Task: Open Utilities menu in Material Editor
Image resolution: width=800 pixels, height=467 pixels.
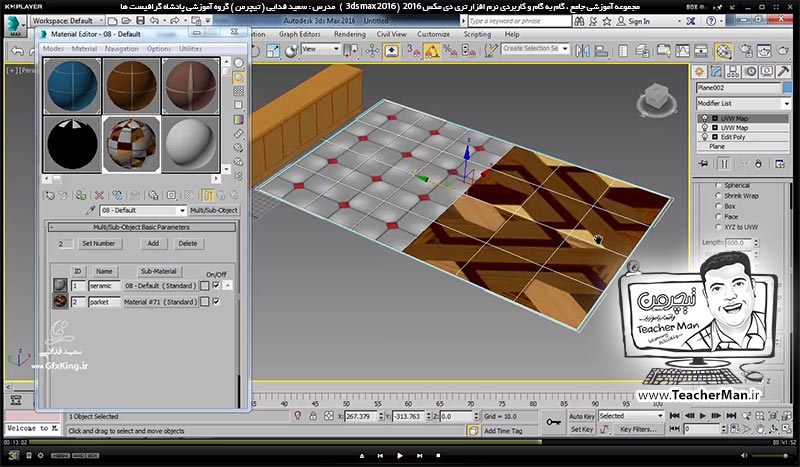Action: (x=190, y=48)
